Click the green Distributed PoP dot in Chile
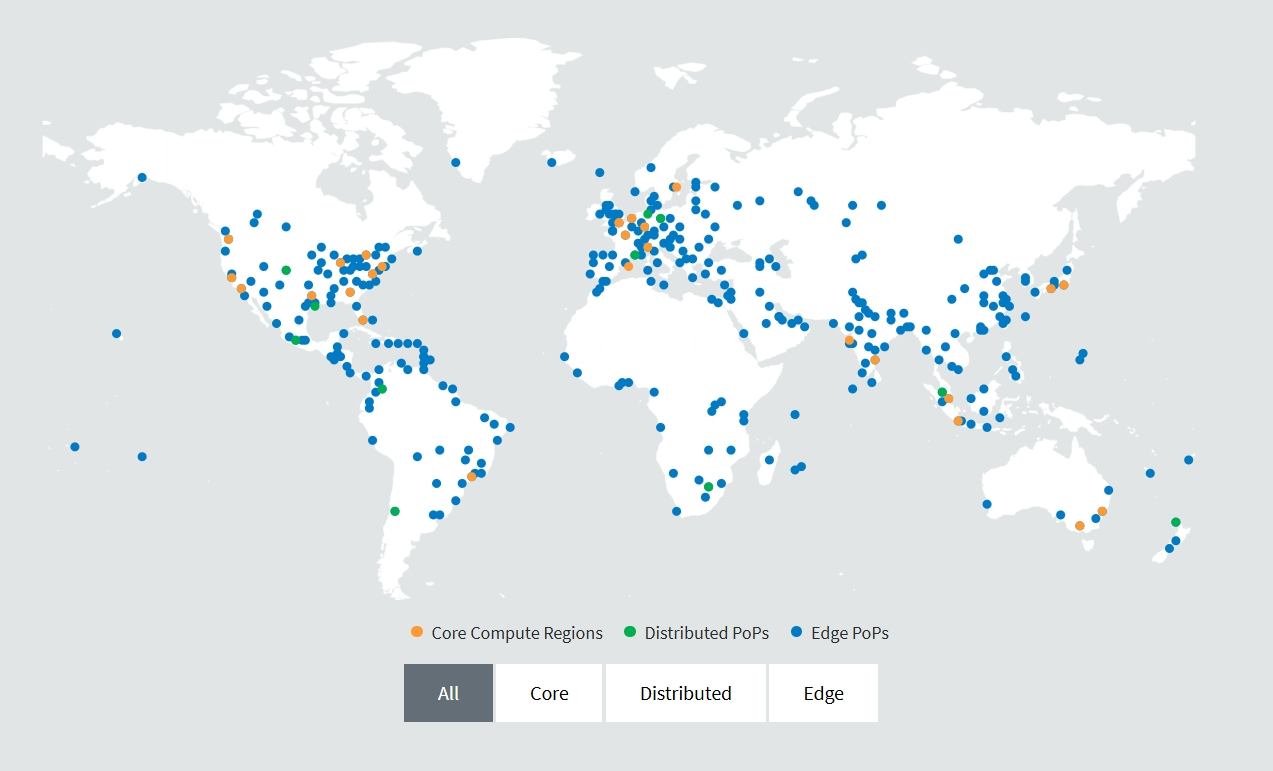 (x=394, y=511)
